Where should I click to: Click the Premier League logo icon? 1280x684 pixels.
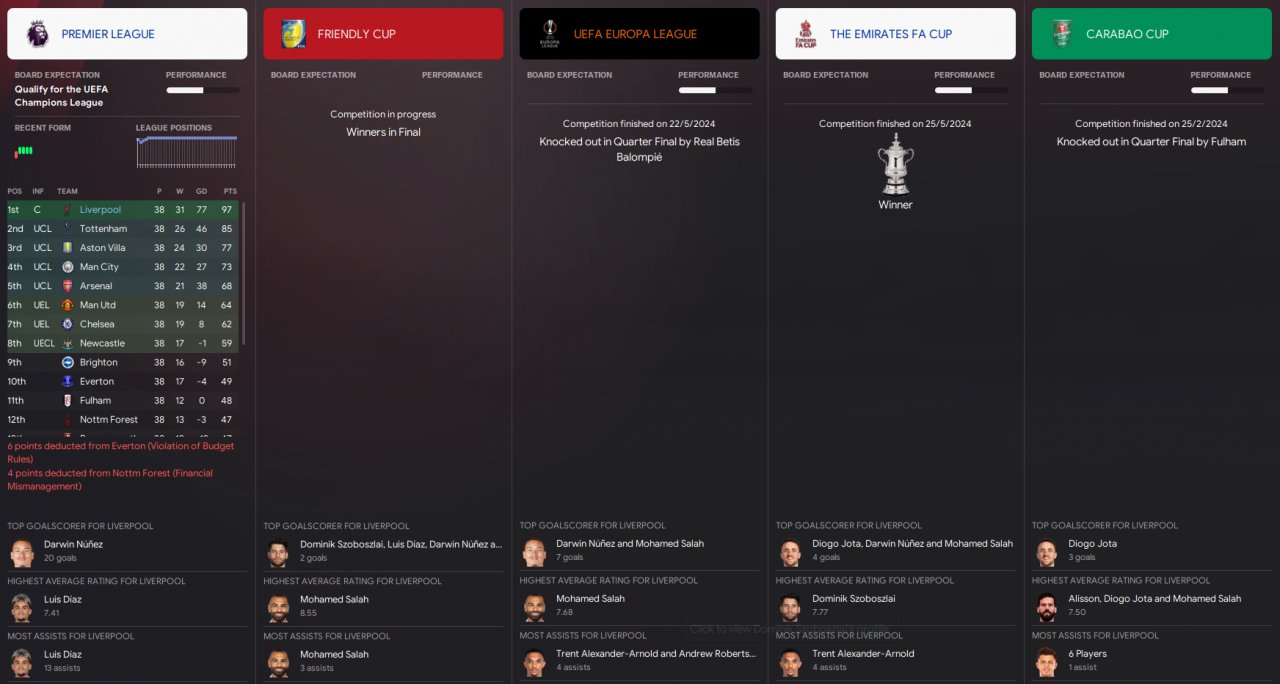tap(37, 33)
